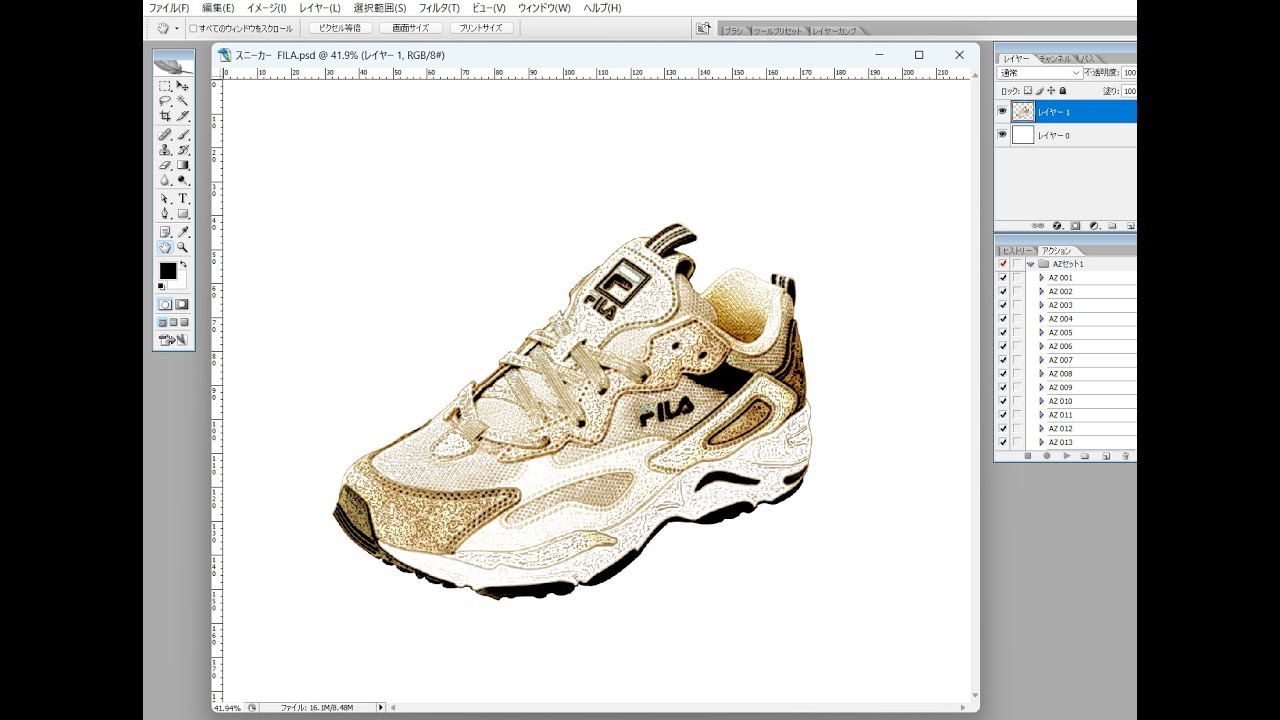Add a layer style in Layers panel
The height and width of the screenshot is (720, 1280).
click(x=1057, y=226)
